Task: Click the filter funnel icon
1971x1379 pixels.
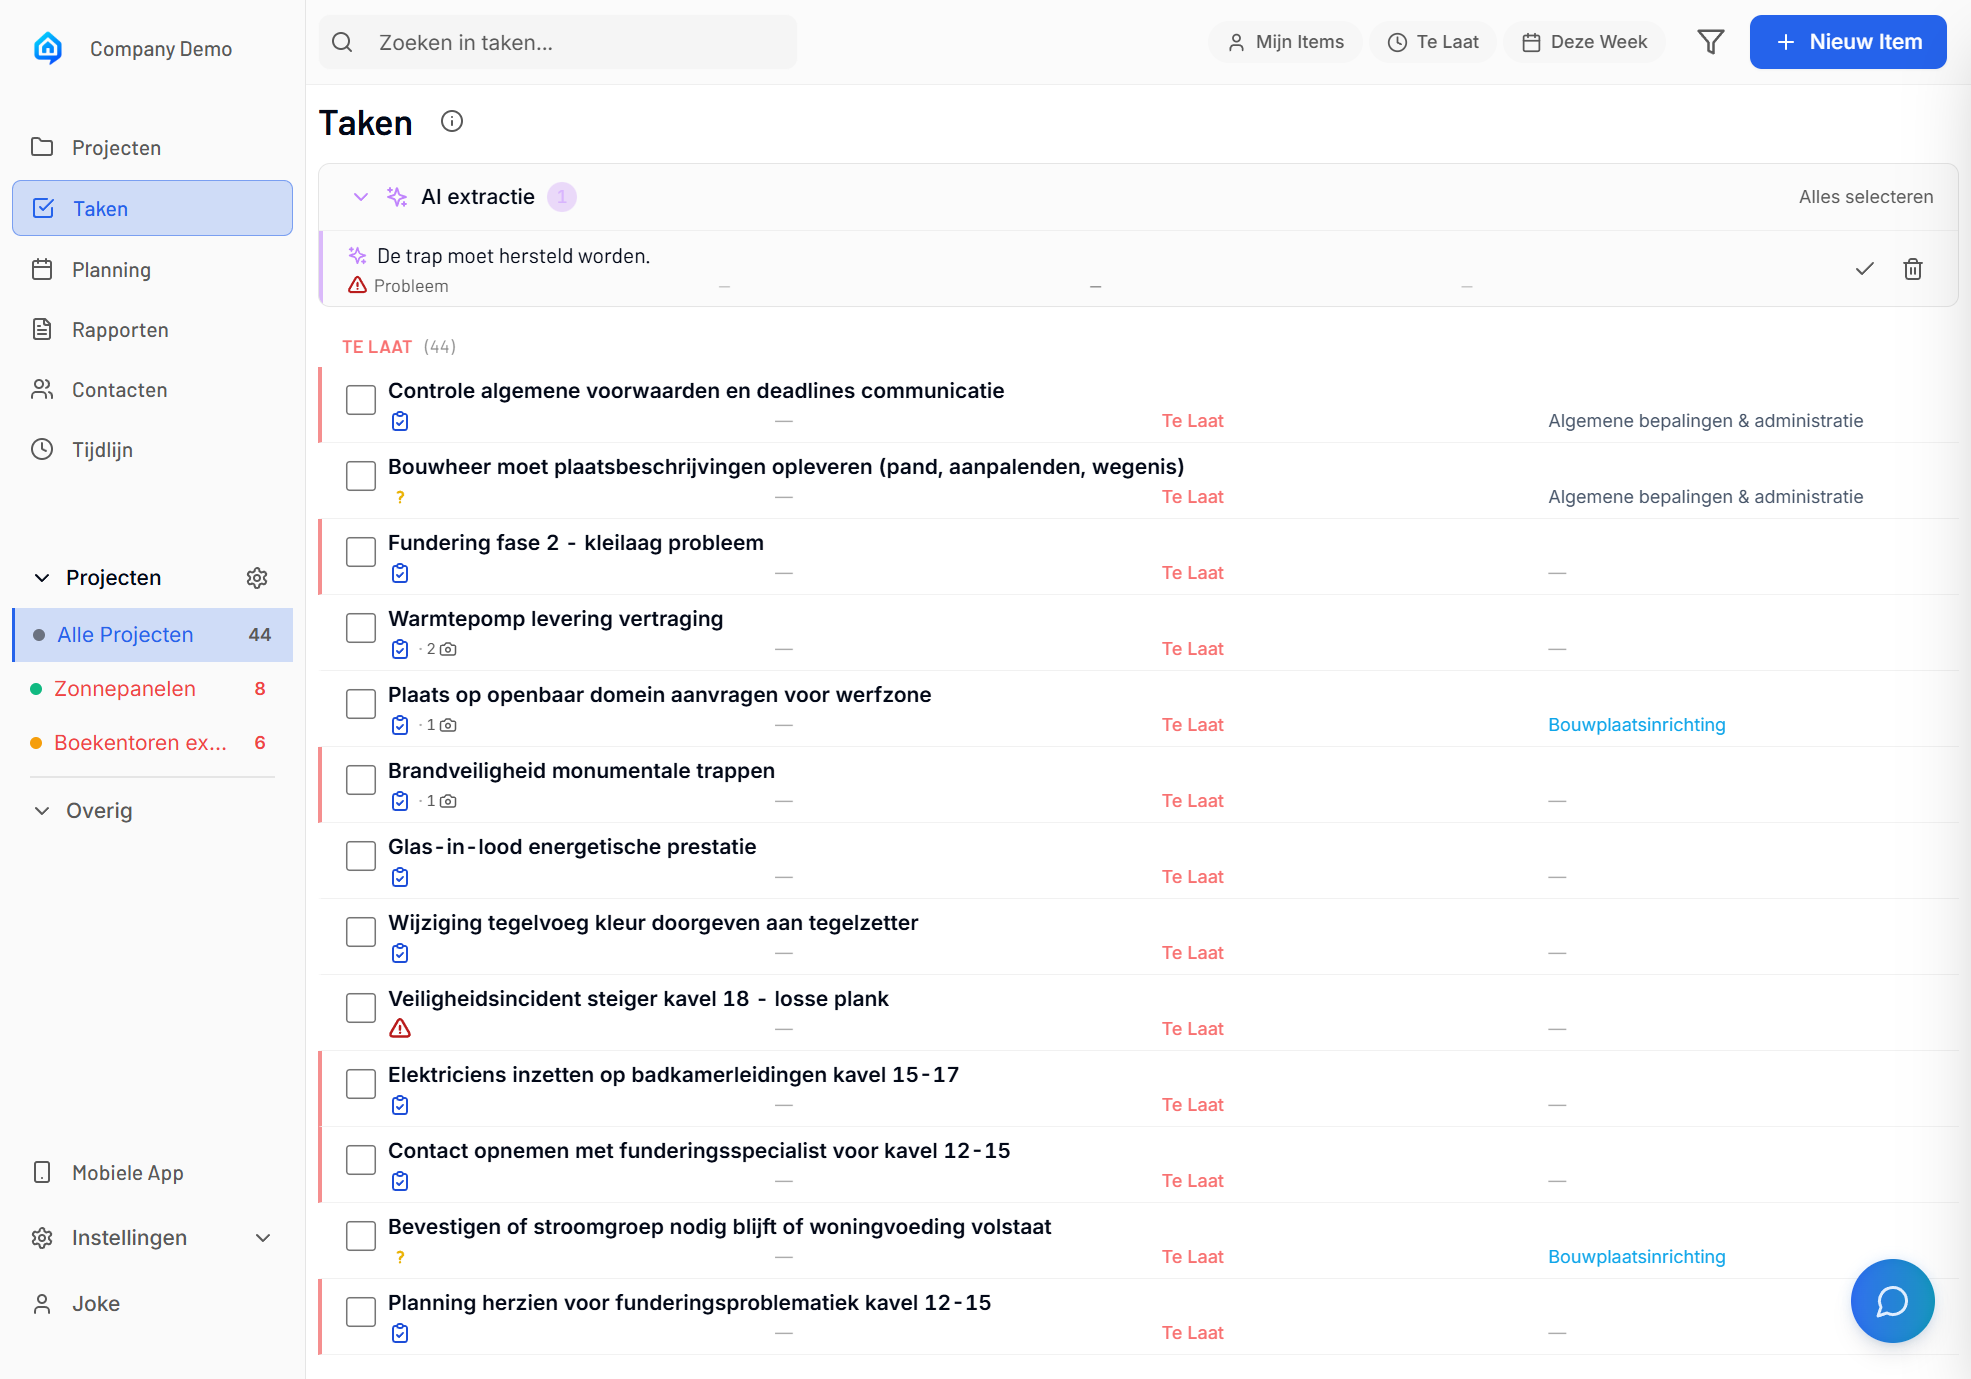Action: (x=1710, y=42)
